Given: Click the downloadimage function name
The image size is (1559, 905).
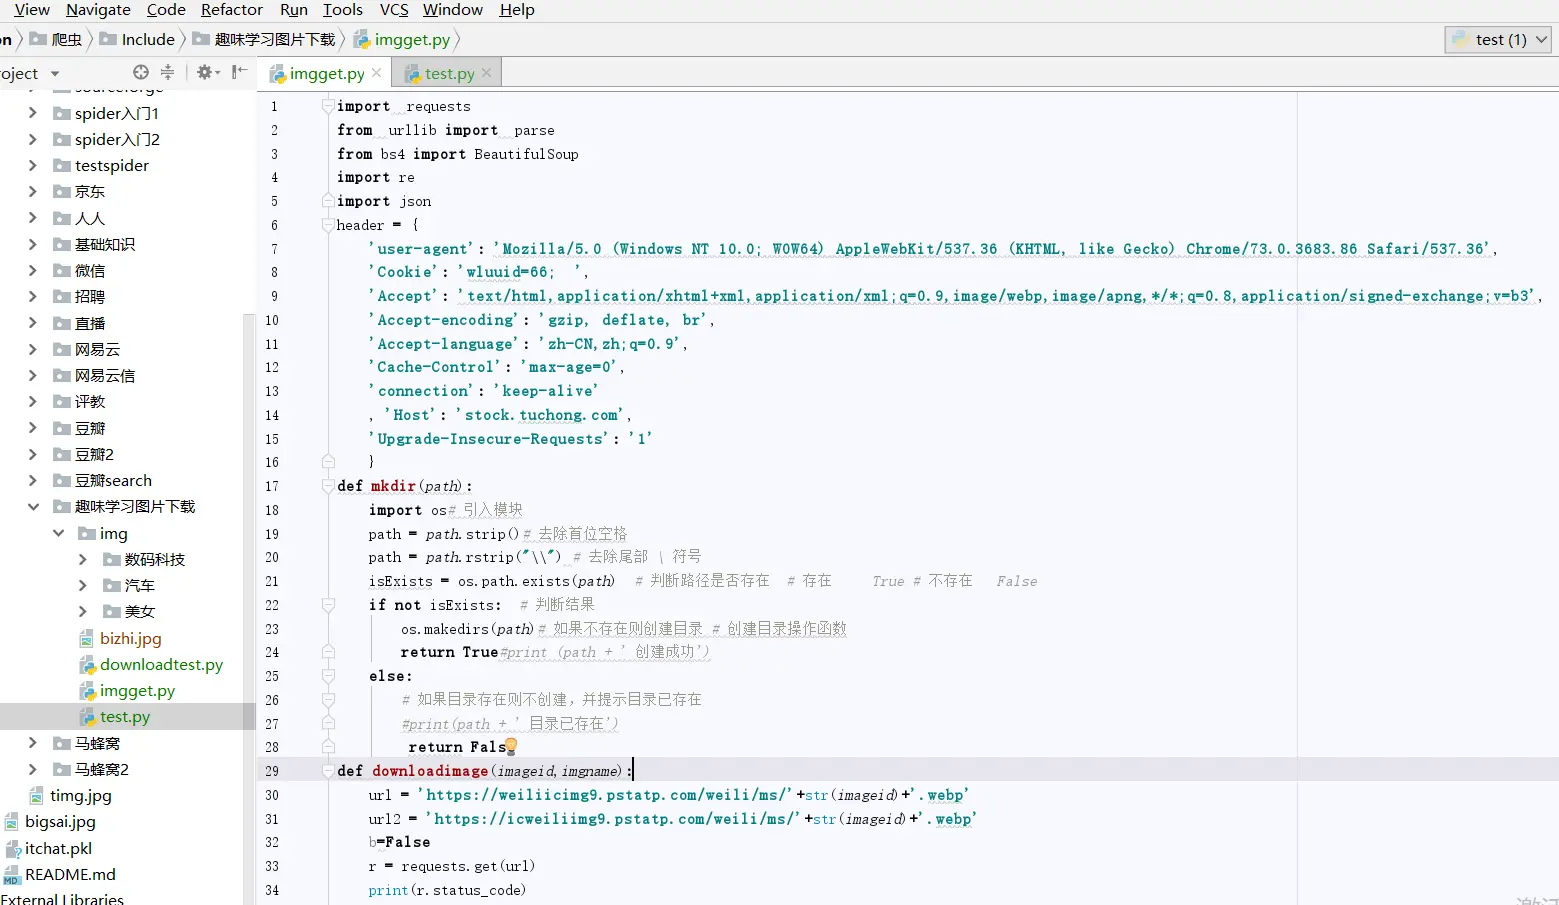Looking at the screenshot, I should pos(430,771).
